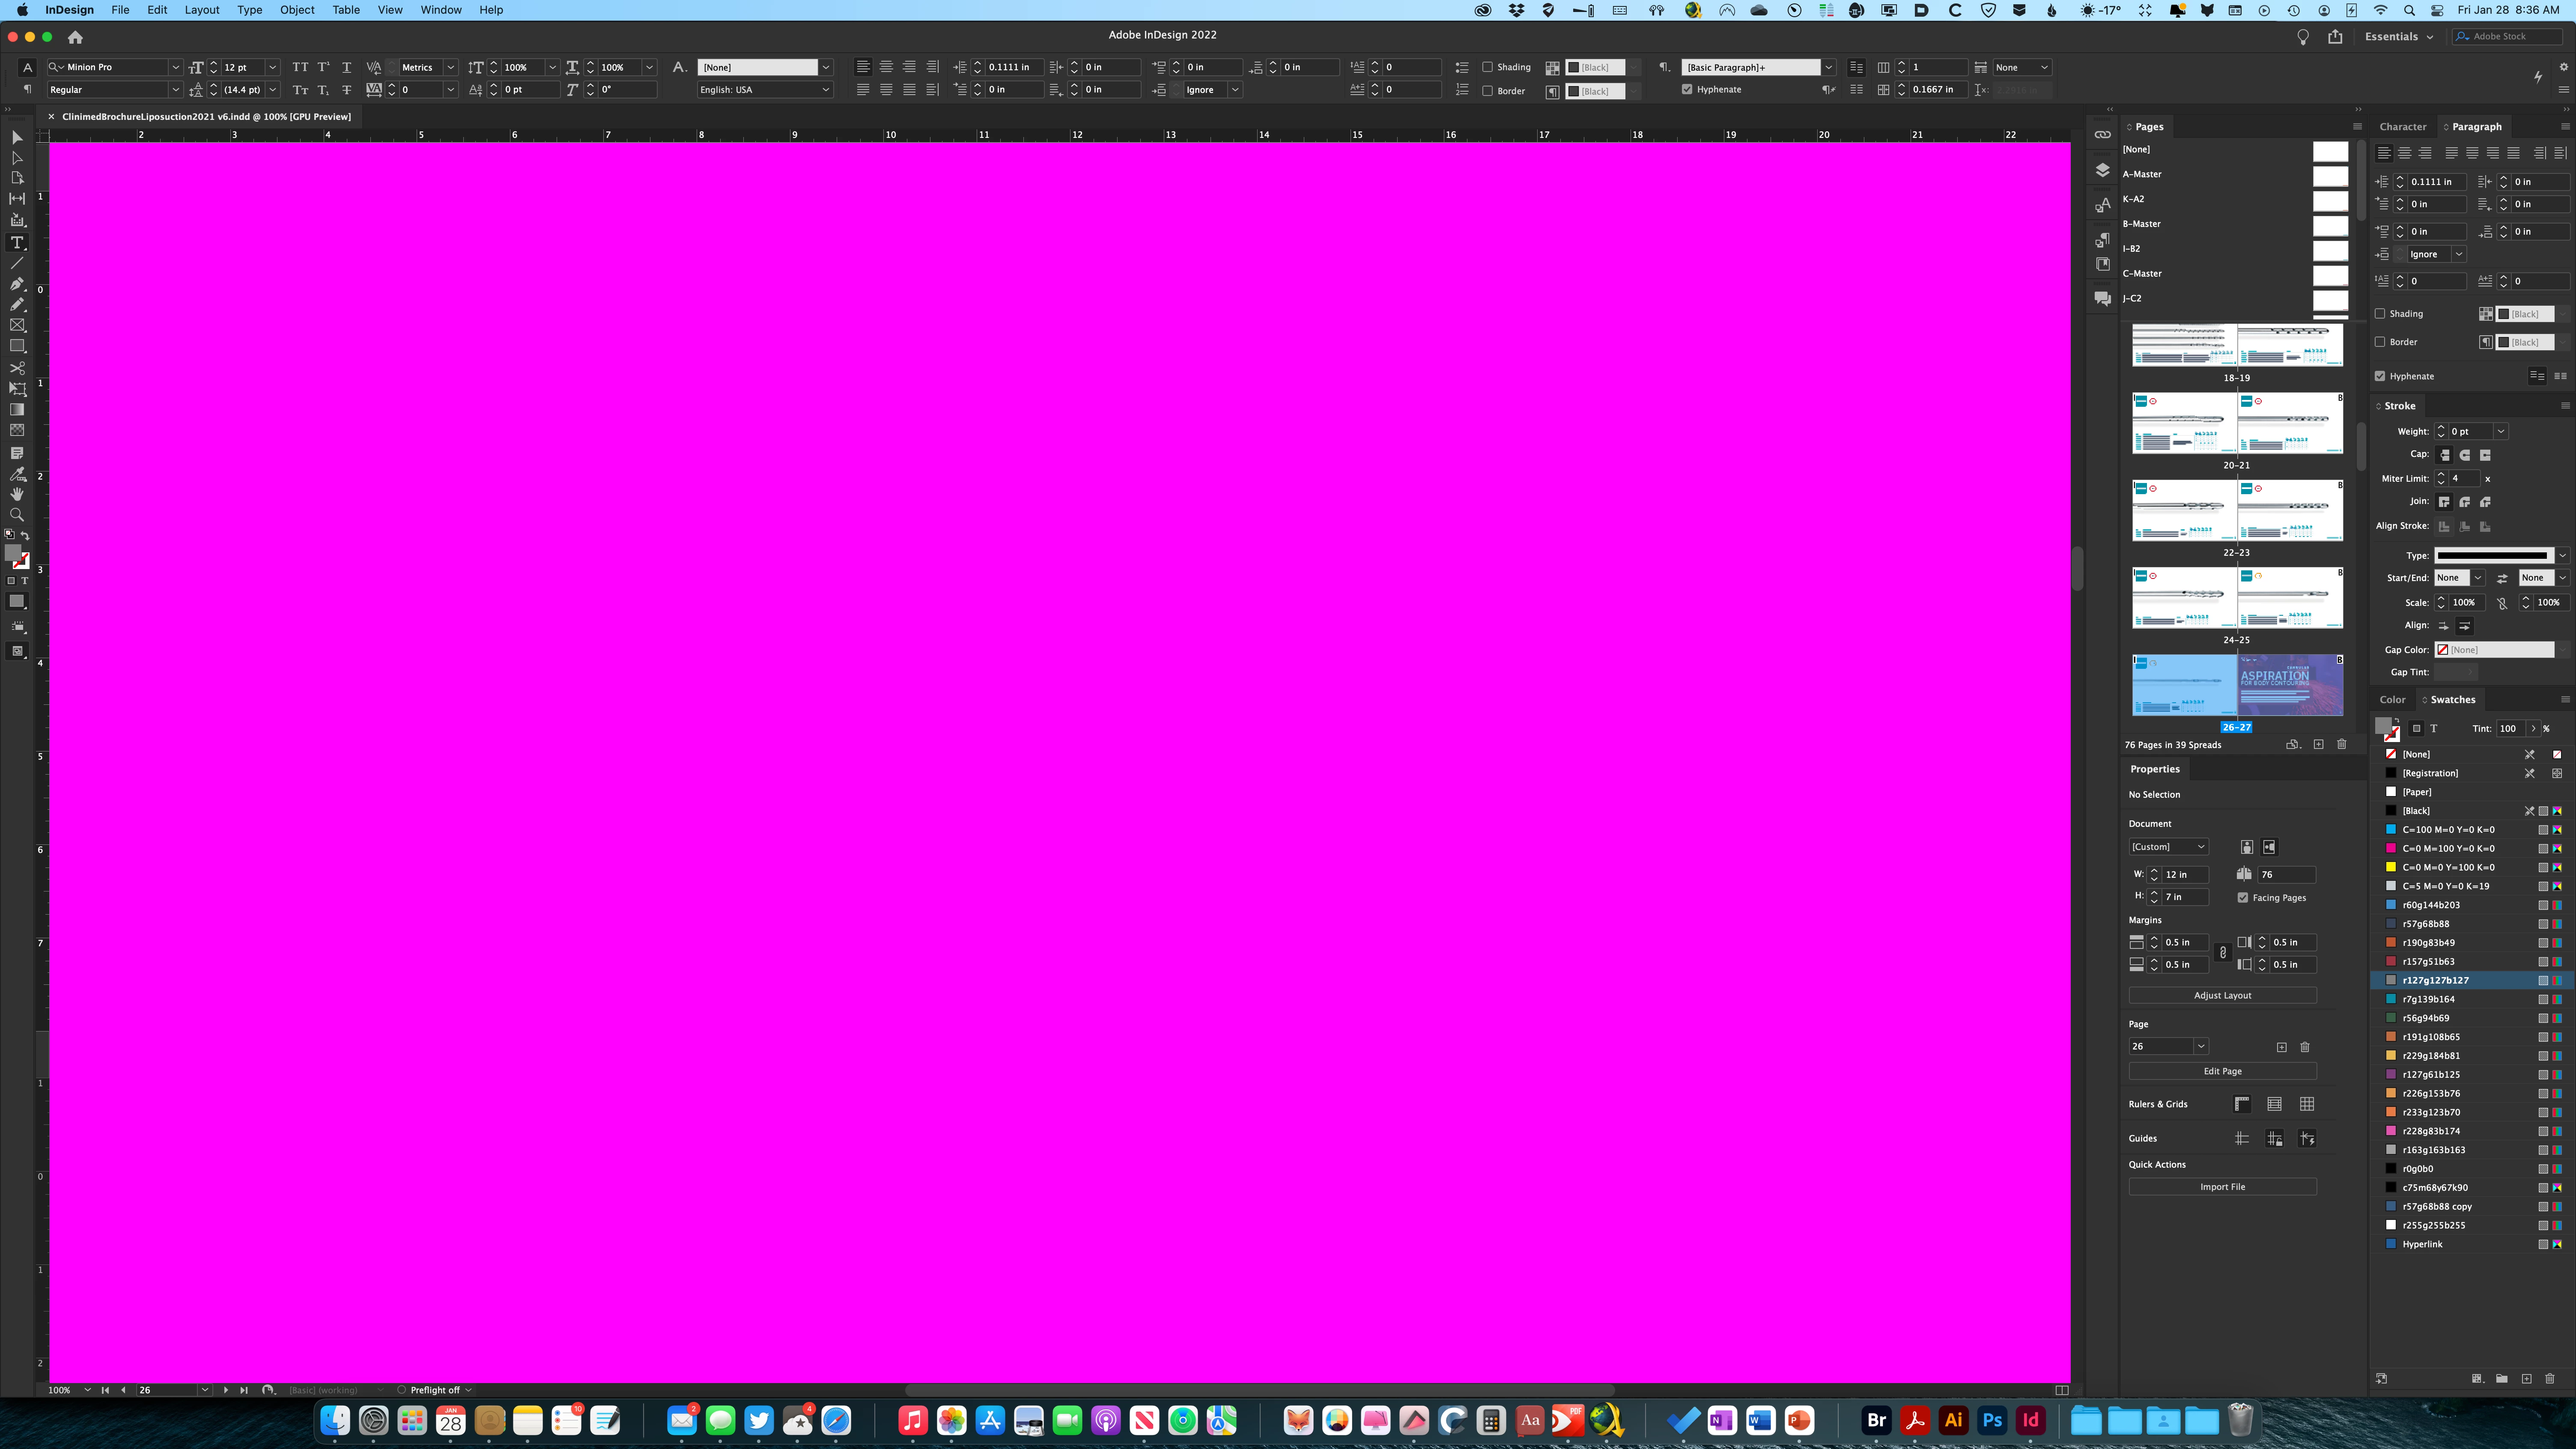Open the Layout menu
This screenshot has width=2576, height=1449.
(x=201, y=10)
